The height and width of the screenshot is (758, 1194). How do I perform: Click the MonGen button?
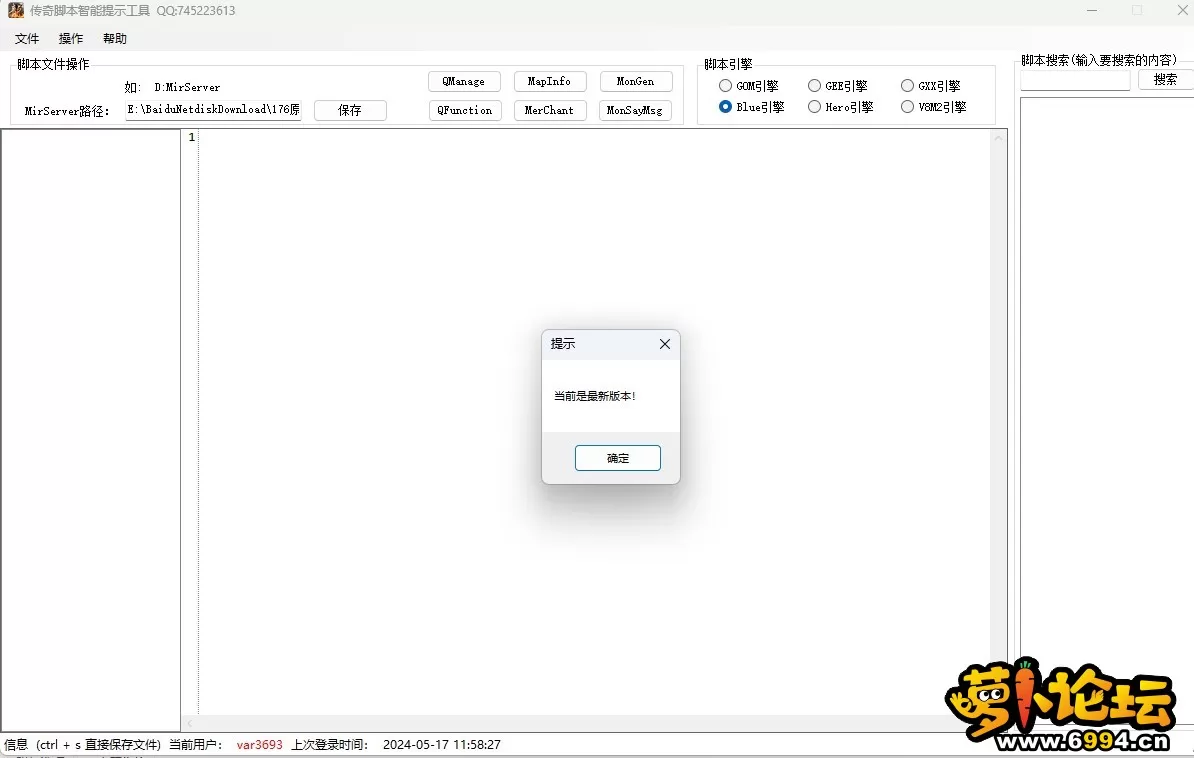click(635, 82)
